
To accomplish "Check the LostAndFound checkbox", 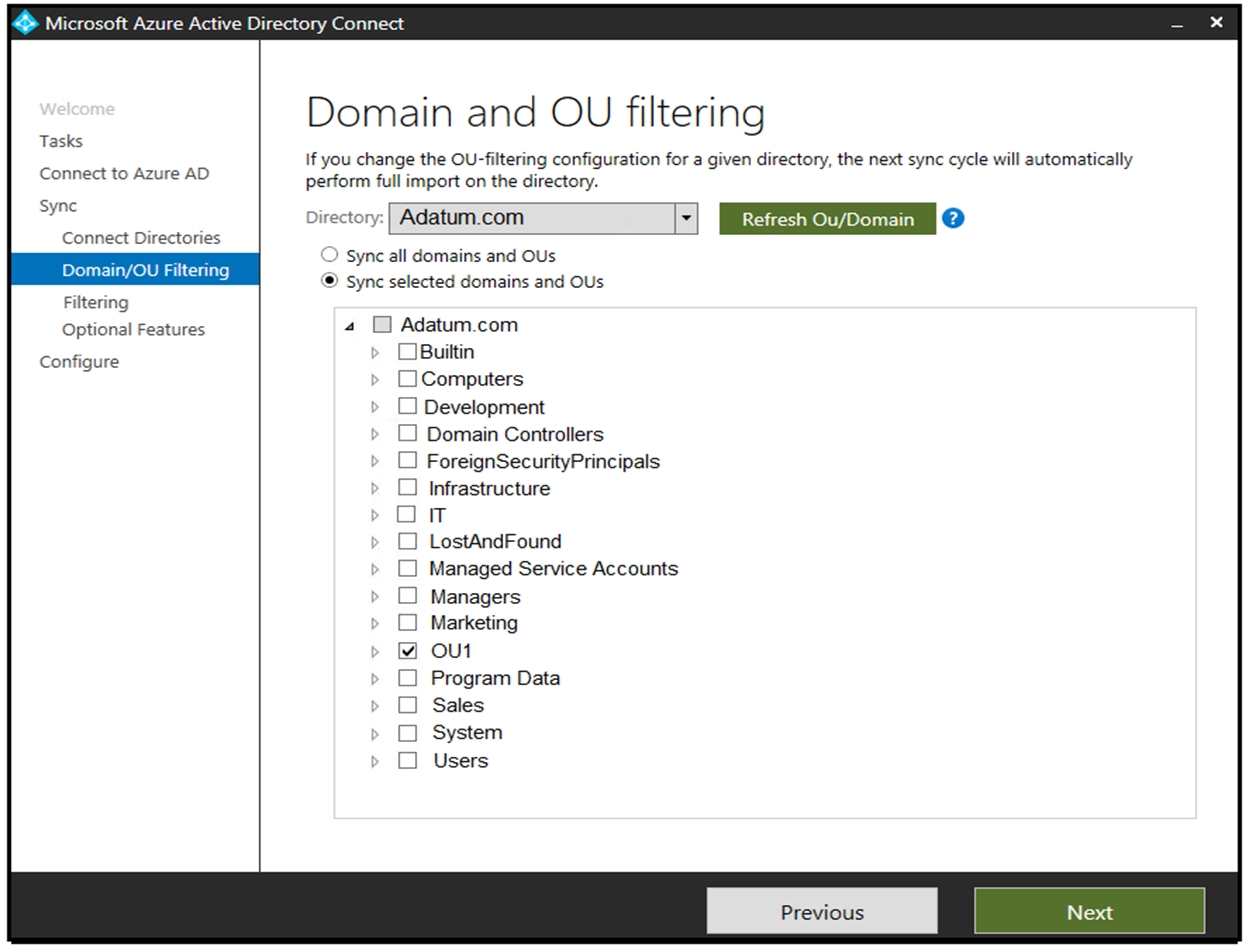I will [407, 541].
